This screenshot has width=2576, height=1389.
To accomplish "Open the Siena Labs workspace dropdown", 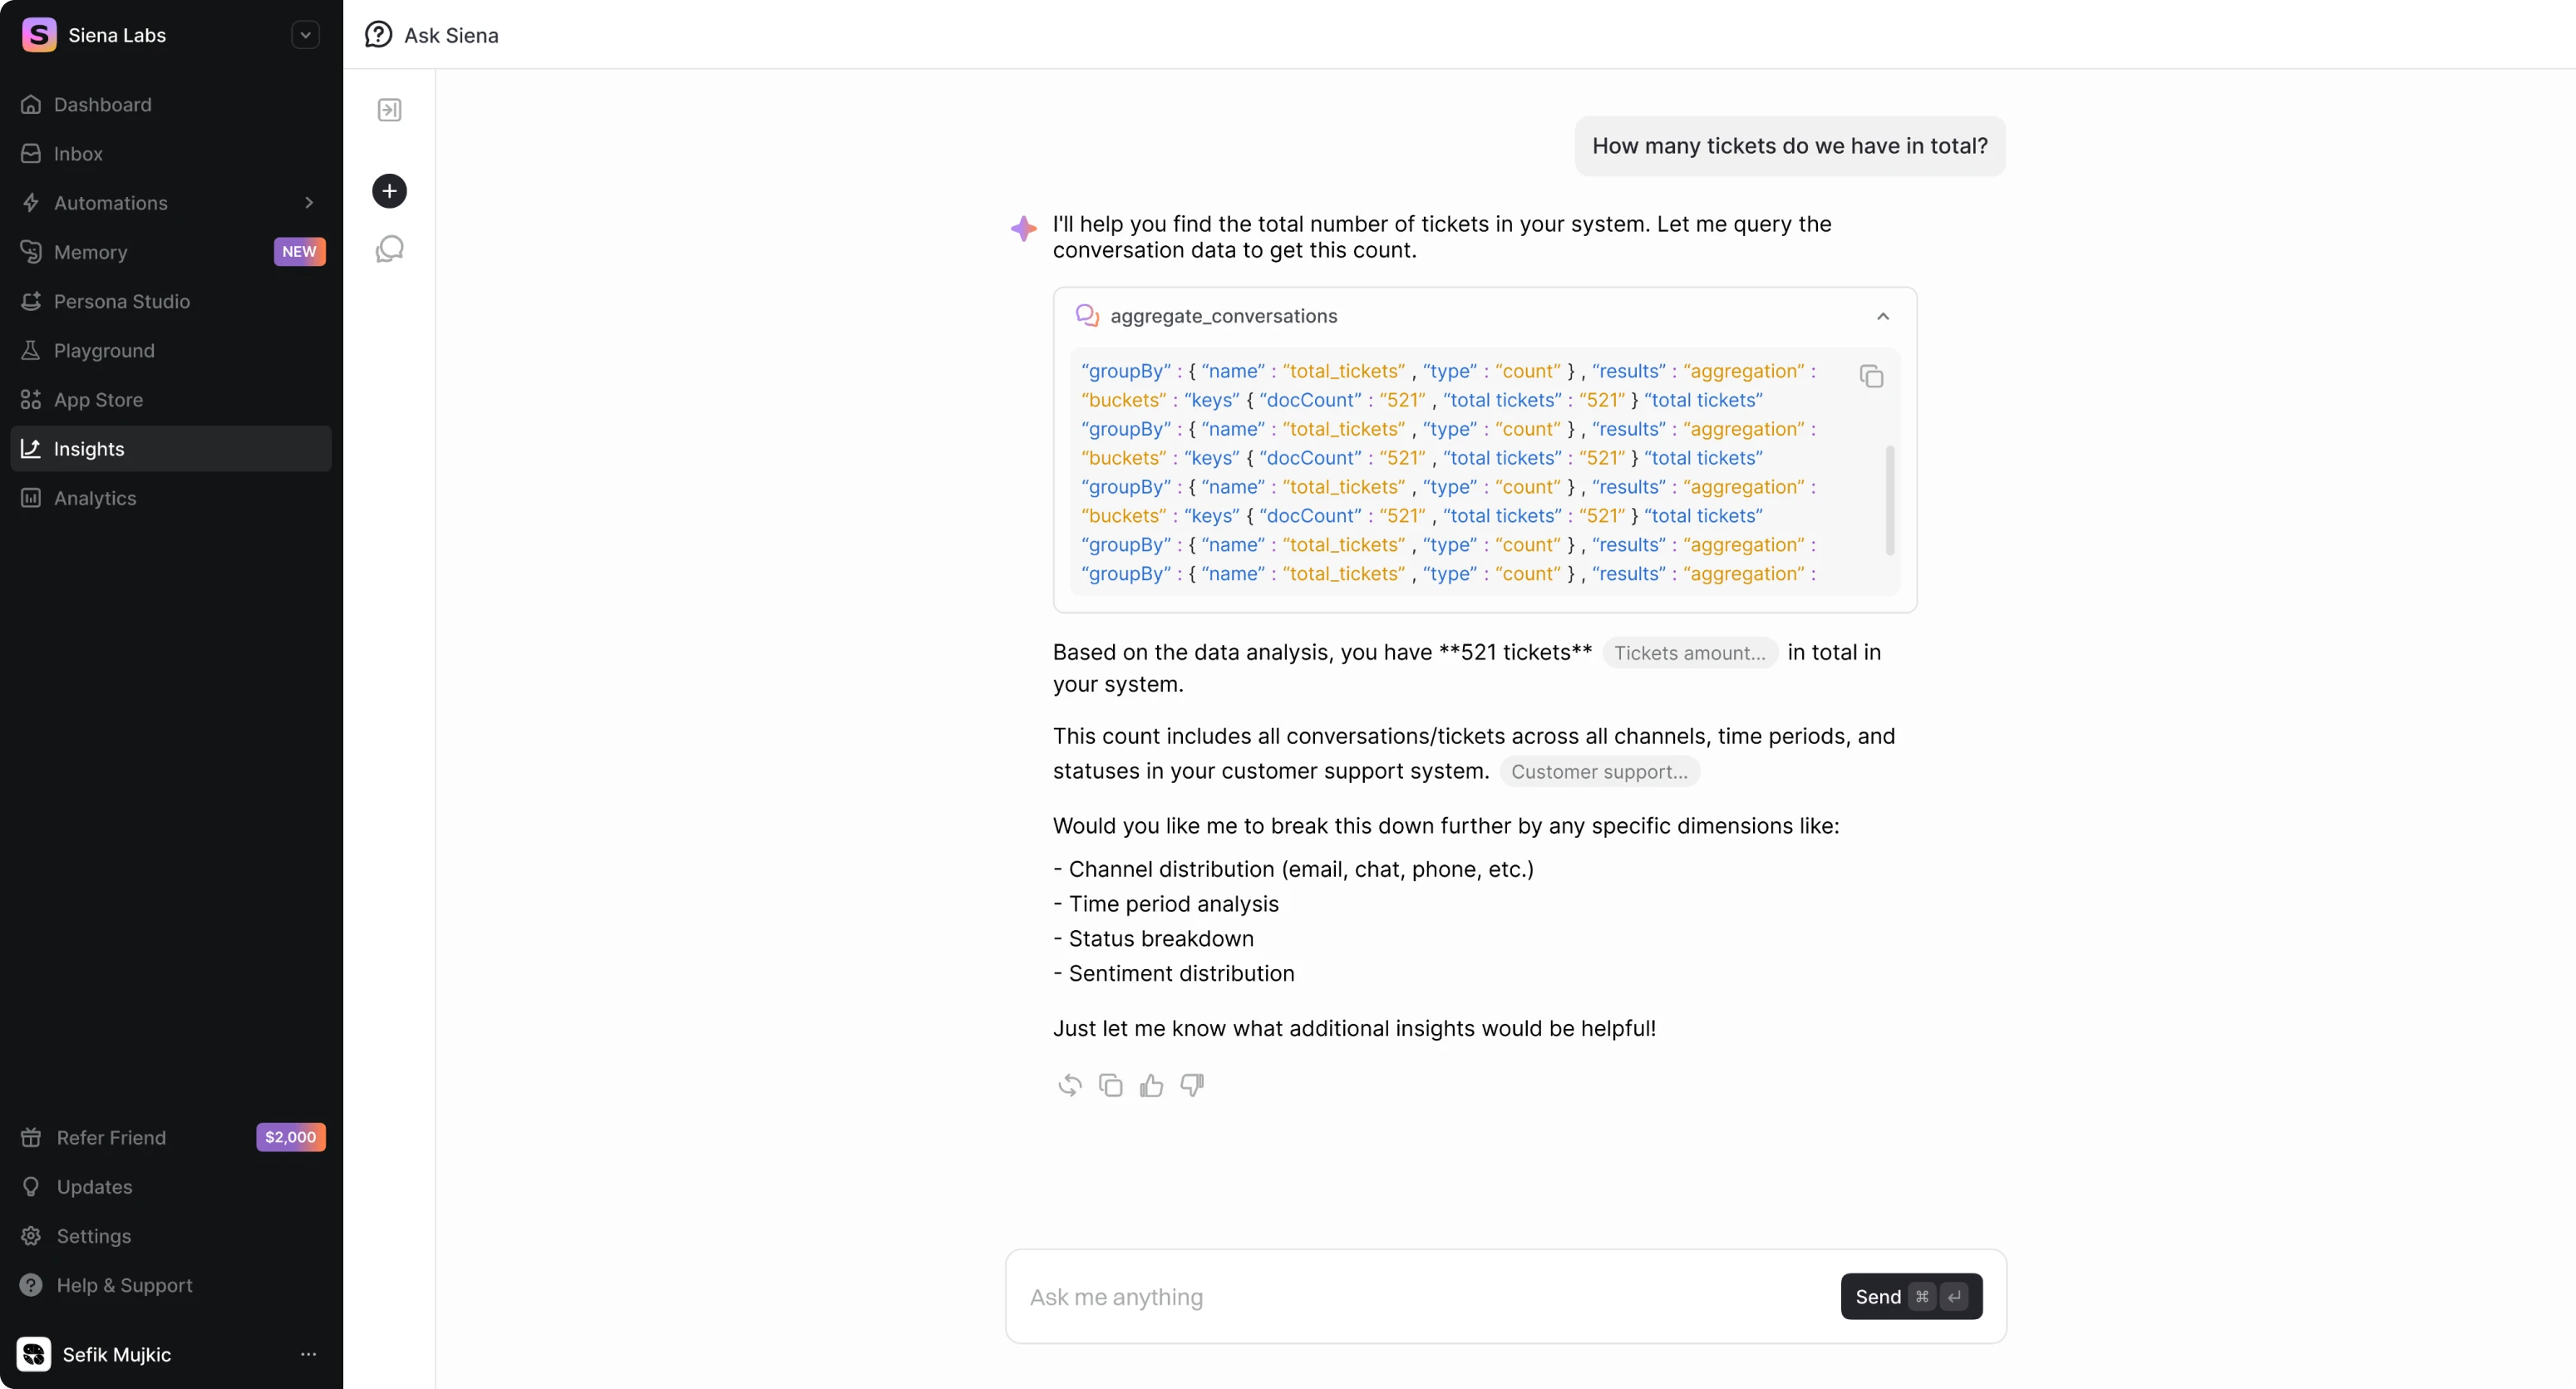I will pos(305,35).
